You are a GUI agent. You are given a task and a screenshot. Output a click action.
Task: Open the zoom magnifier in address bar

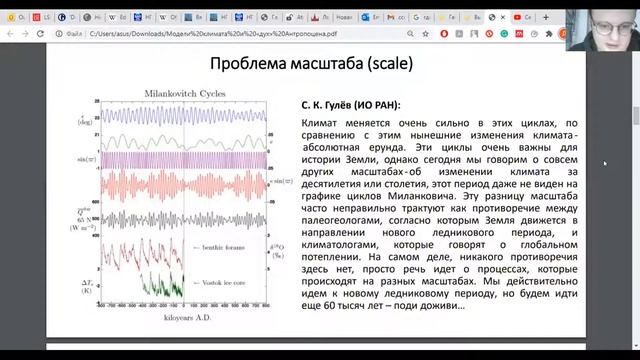(410, 34)
